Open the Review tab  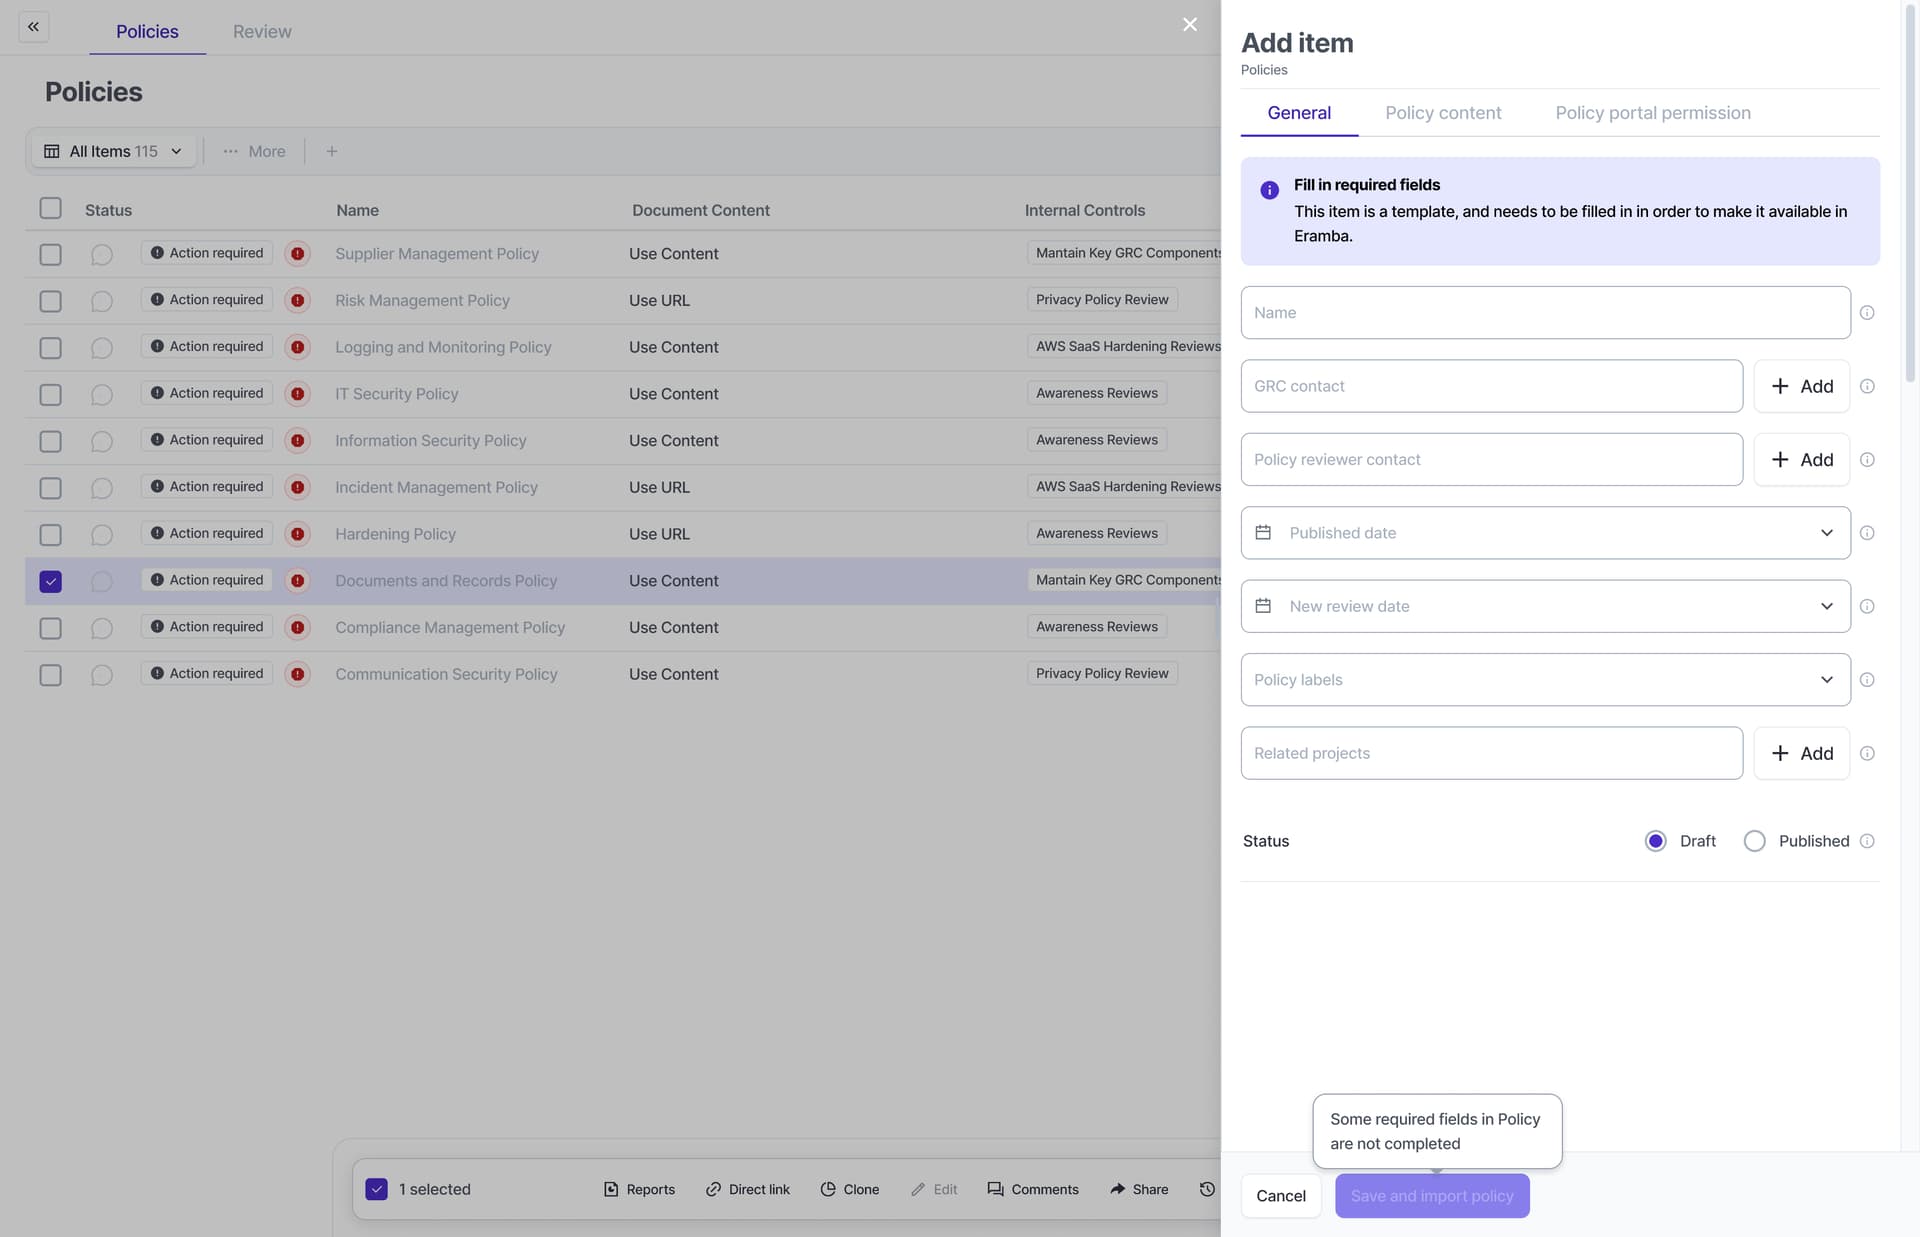pos(262,31)
